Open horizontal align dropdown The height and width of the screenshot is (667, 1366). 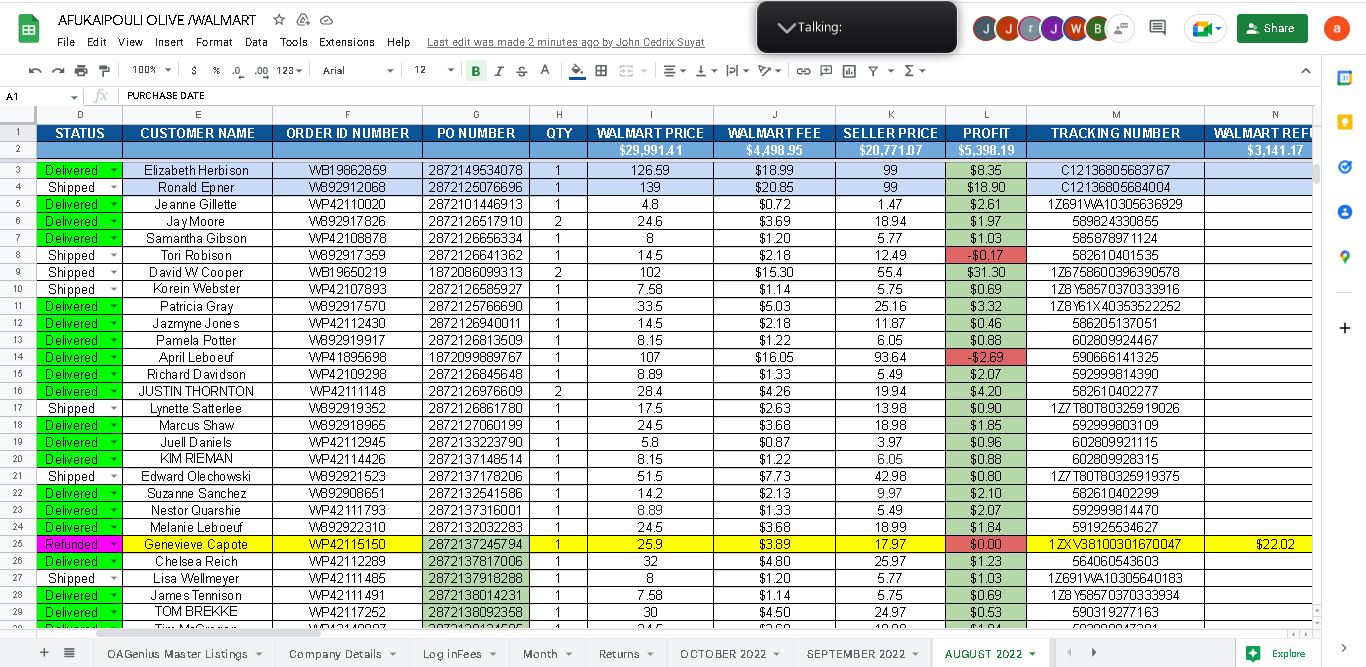point(674,71)
